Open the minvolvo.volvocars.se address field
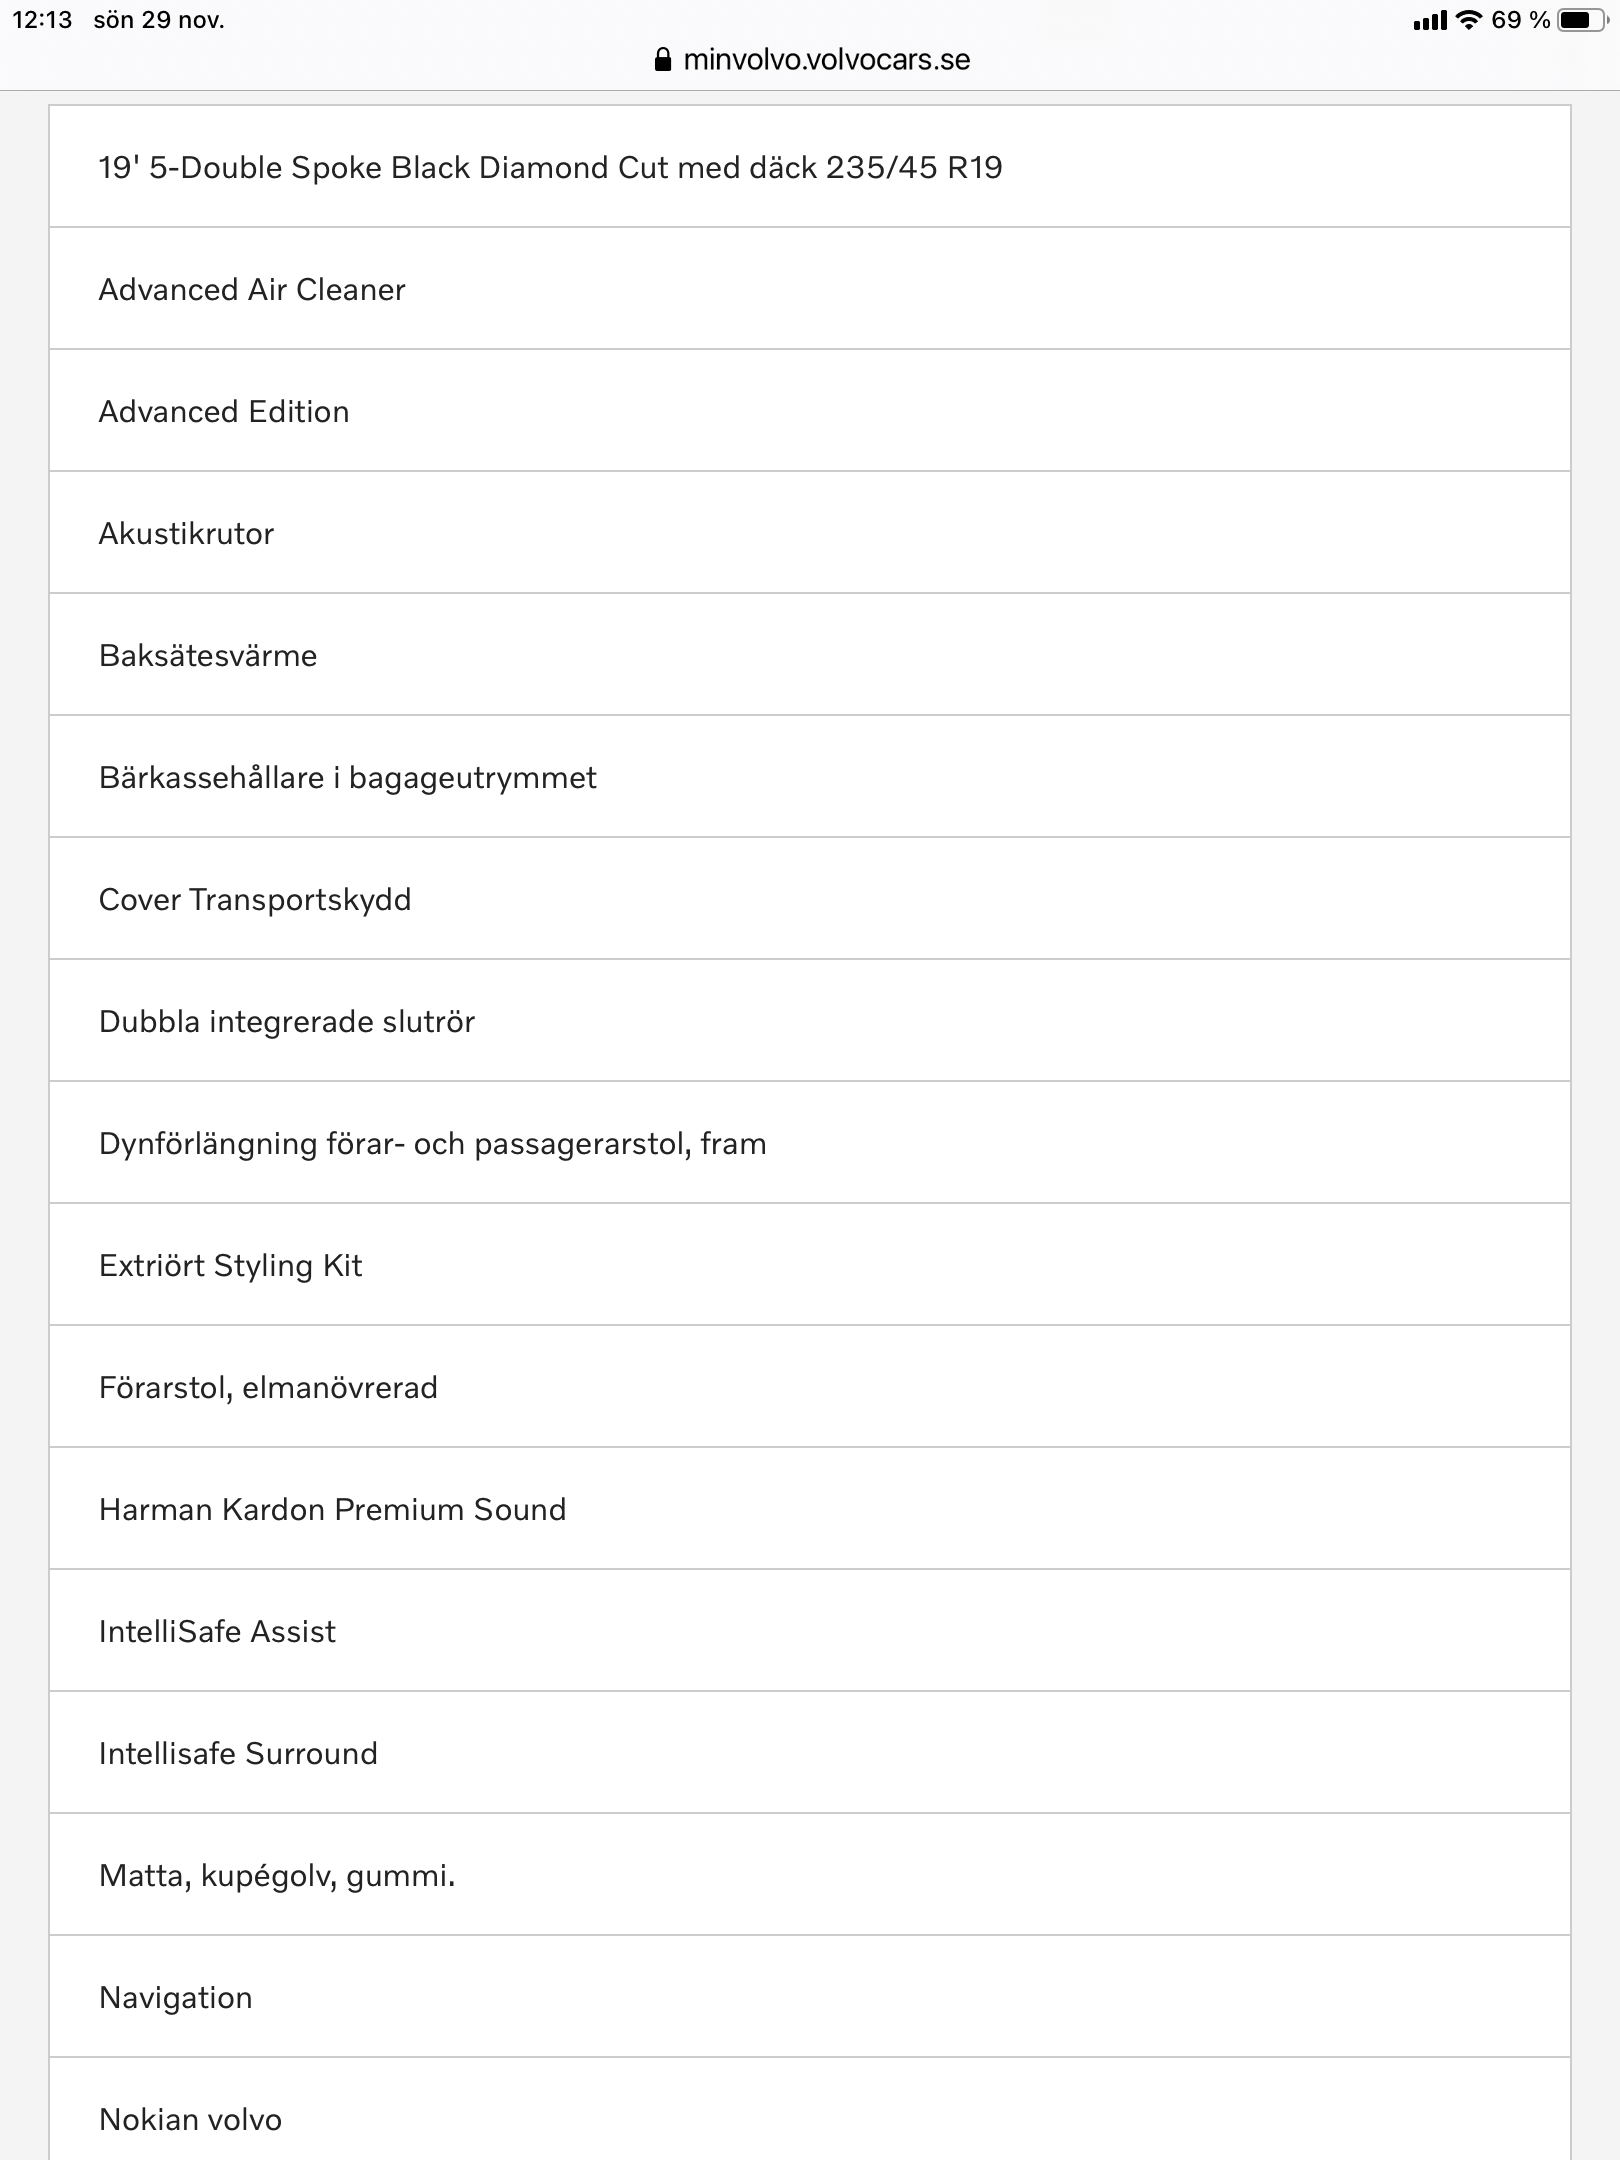 point(811,60)
